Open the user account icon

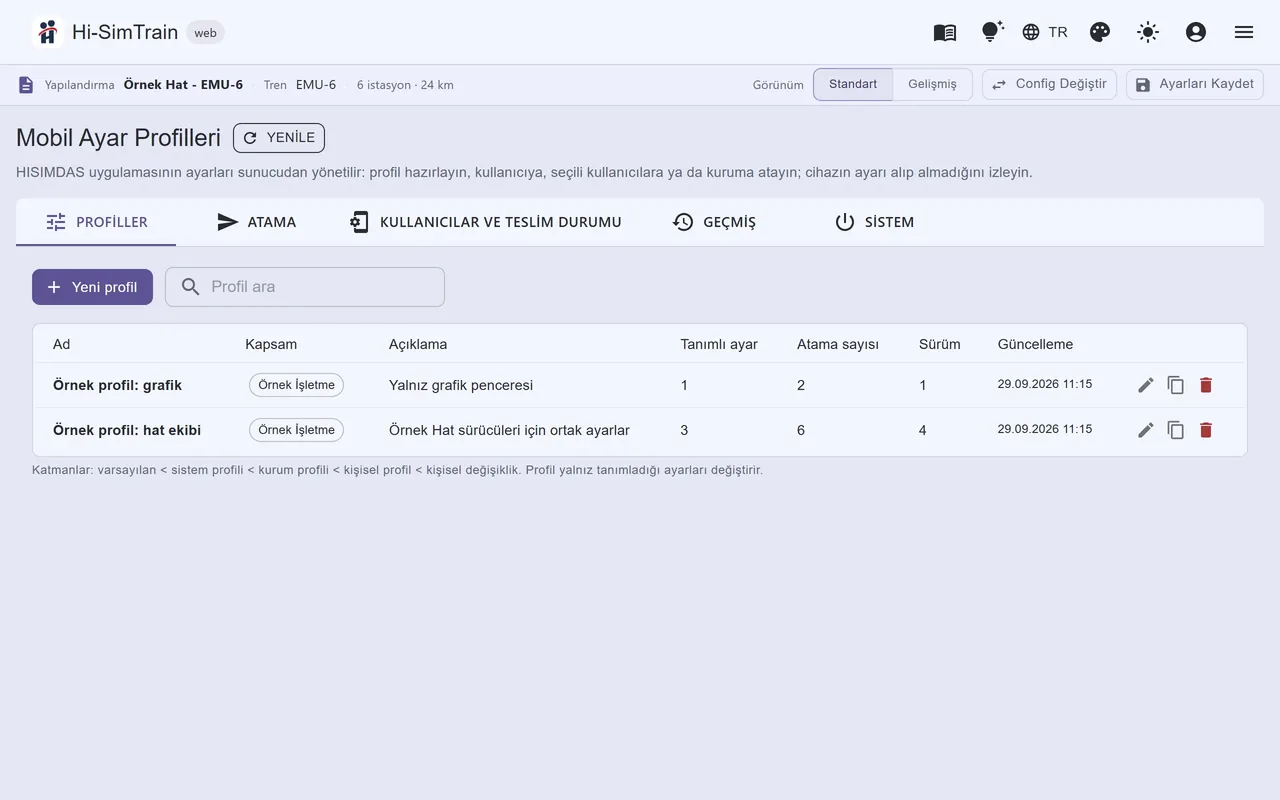pyautogui.click(x=1196, y=32)
